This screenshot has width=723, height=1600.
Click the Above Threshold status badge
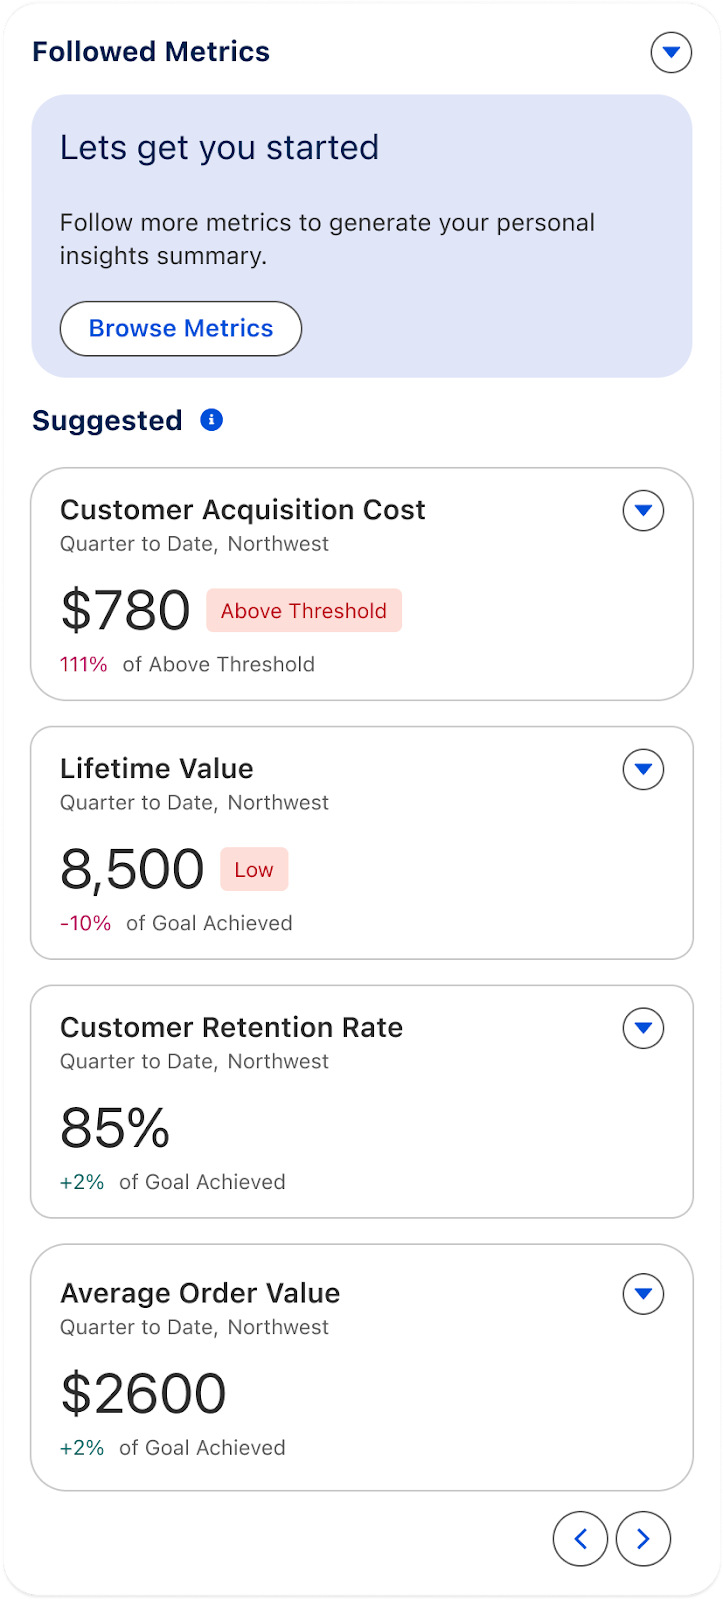coord(304,611)
